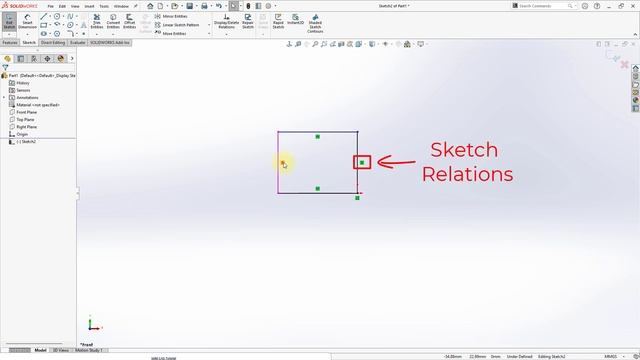Expand Linear Sketch Pattern dropdown arrow

(x=209, y=25)
